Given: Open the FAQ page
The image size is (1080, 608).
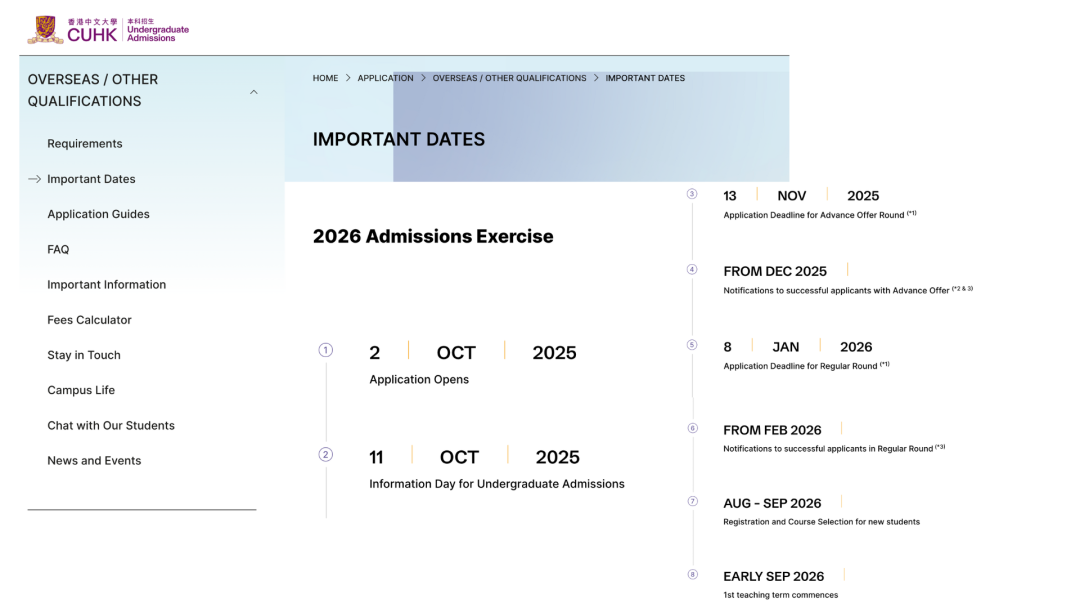Looking at the screenshot, I should pyautogui.click(x=58, y=249).
